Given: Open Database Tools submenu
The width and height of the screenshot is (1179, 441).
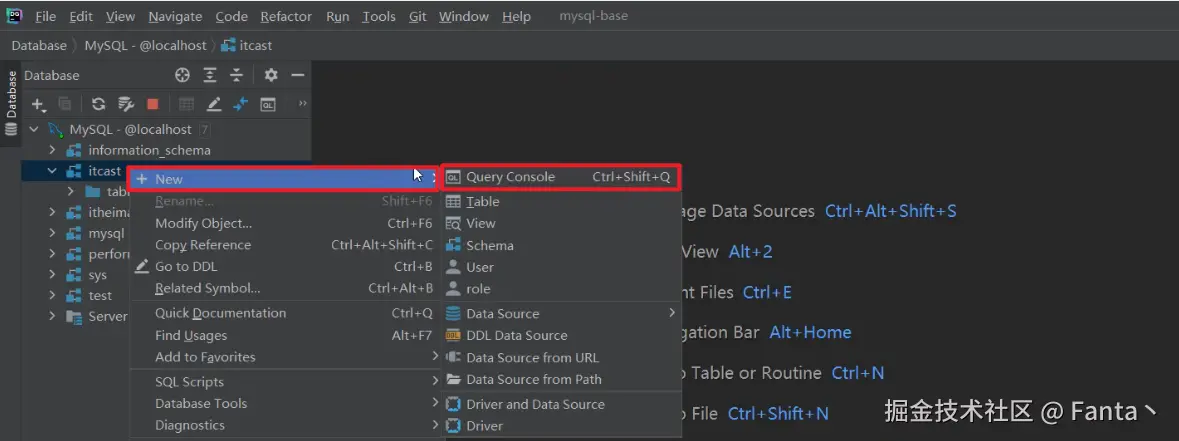Looking at the screenshot, I should click(286, 403).
